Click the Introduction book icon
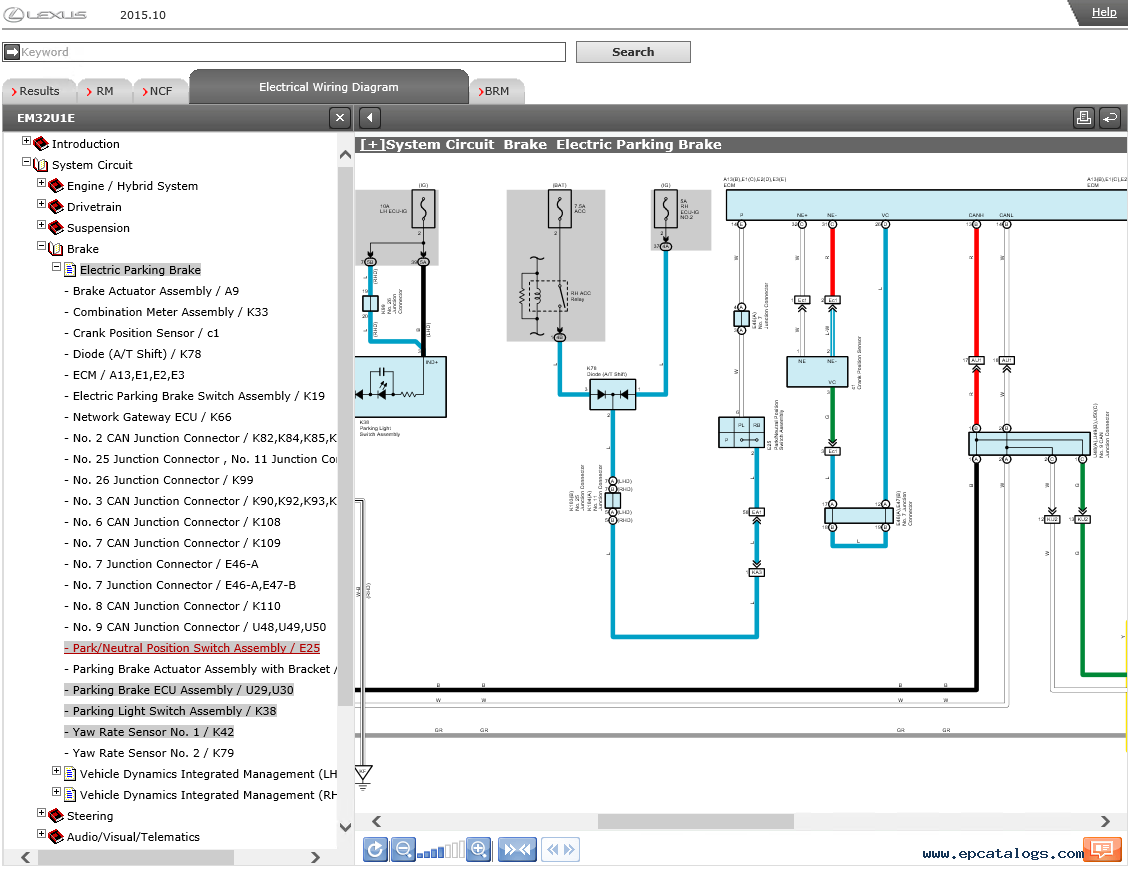 pos(41,144)
